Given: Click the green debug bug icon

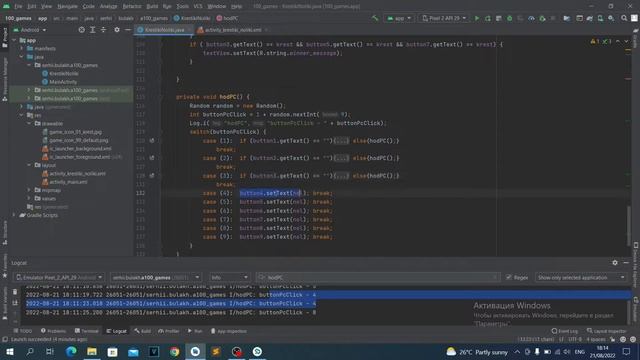Looking at the screenshot, I should click(509, 18).
